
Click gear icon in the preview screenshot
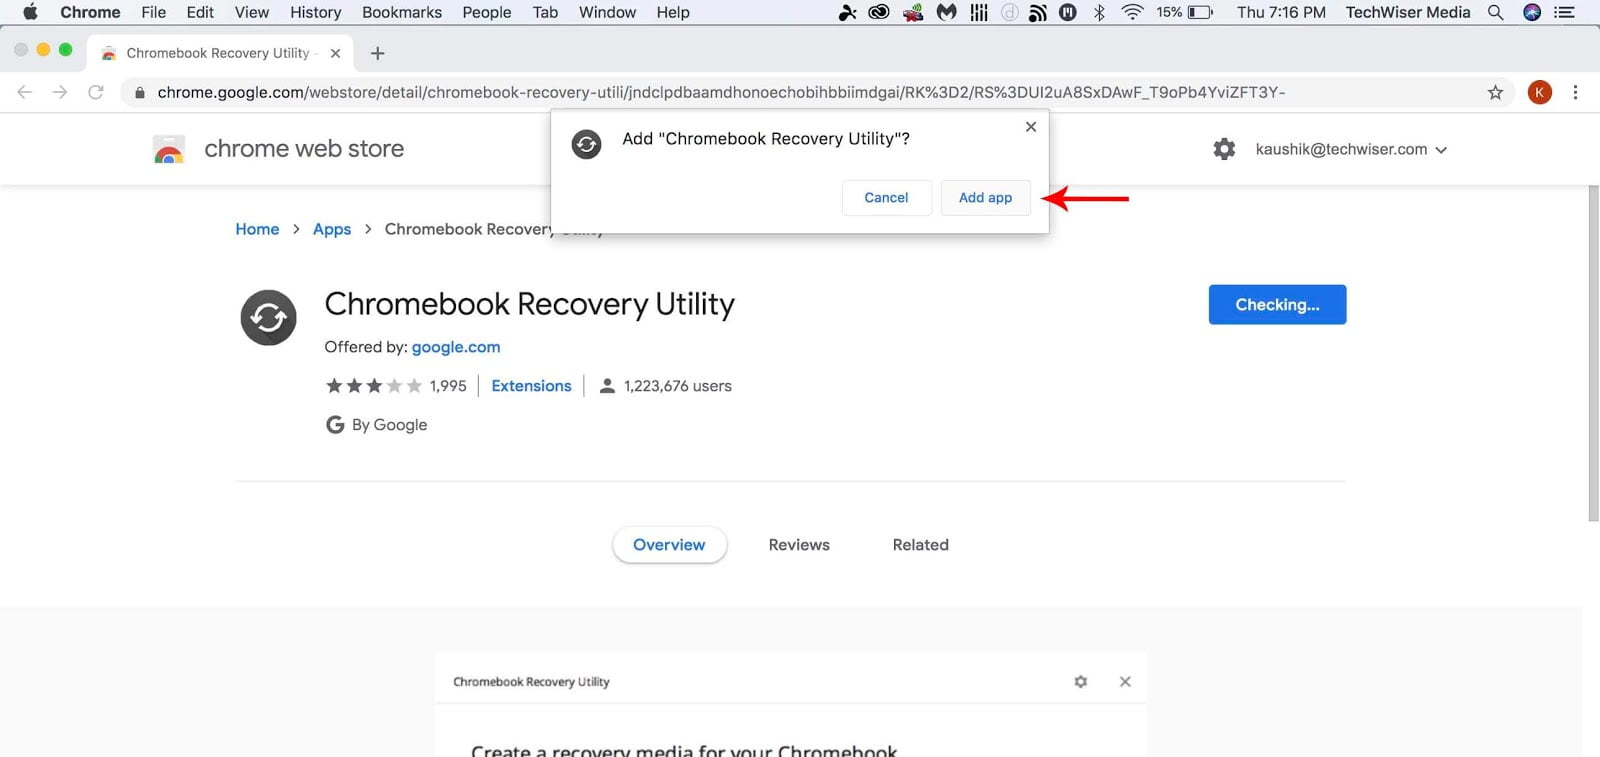click(x=1081, y=682)
